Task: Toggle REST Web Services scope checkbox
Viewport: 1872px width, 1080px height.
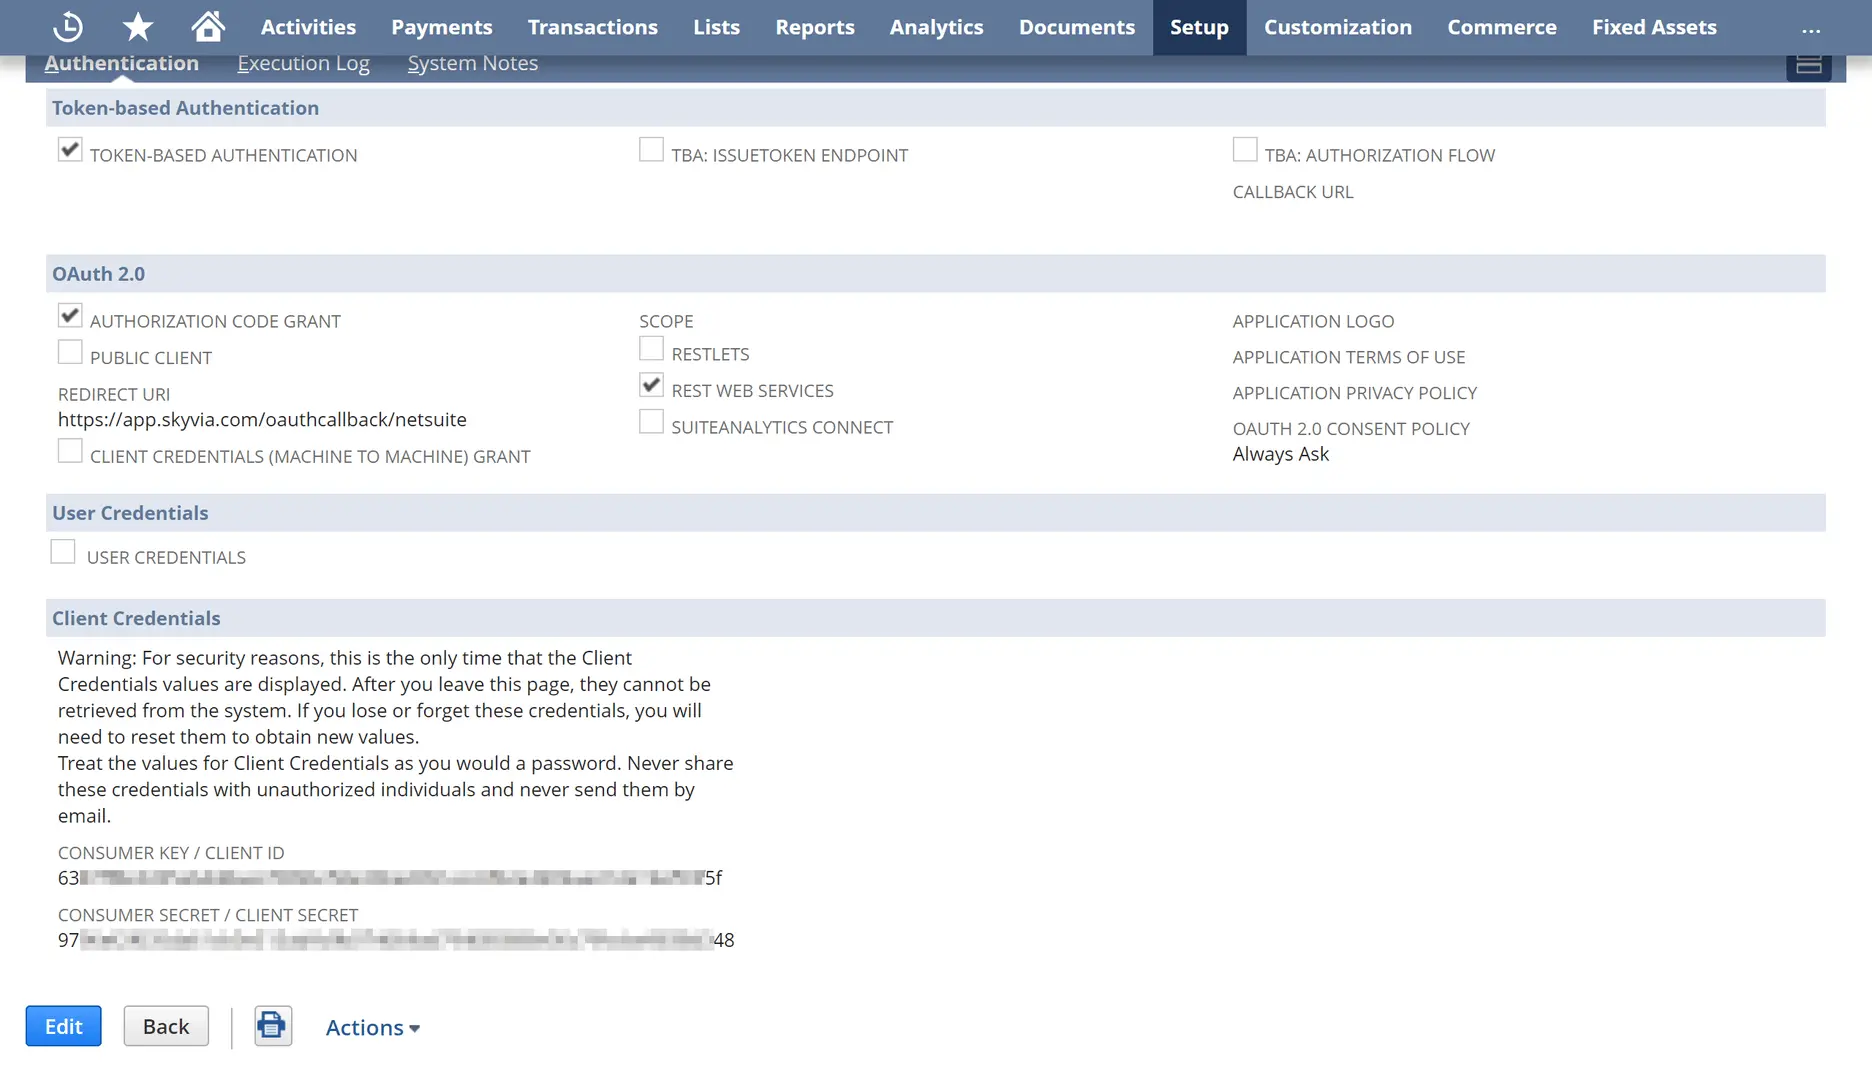Action: [x=651, y=385]
